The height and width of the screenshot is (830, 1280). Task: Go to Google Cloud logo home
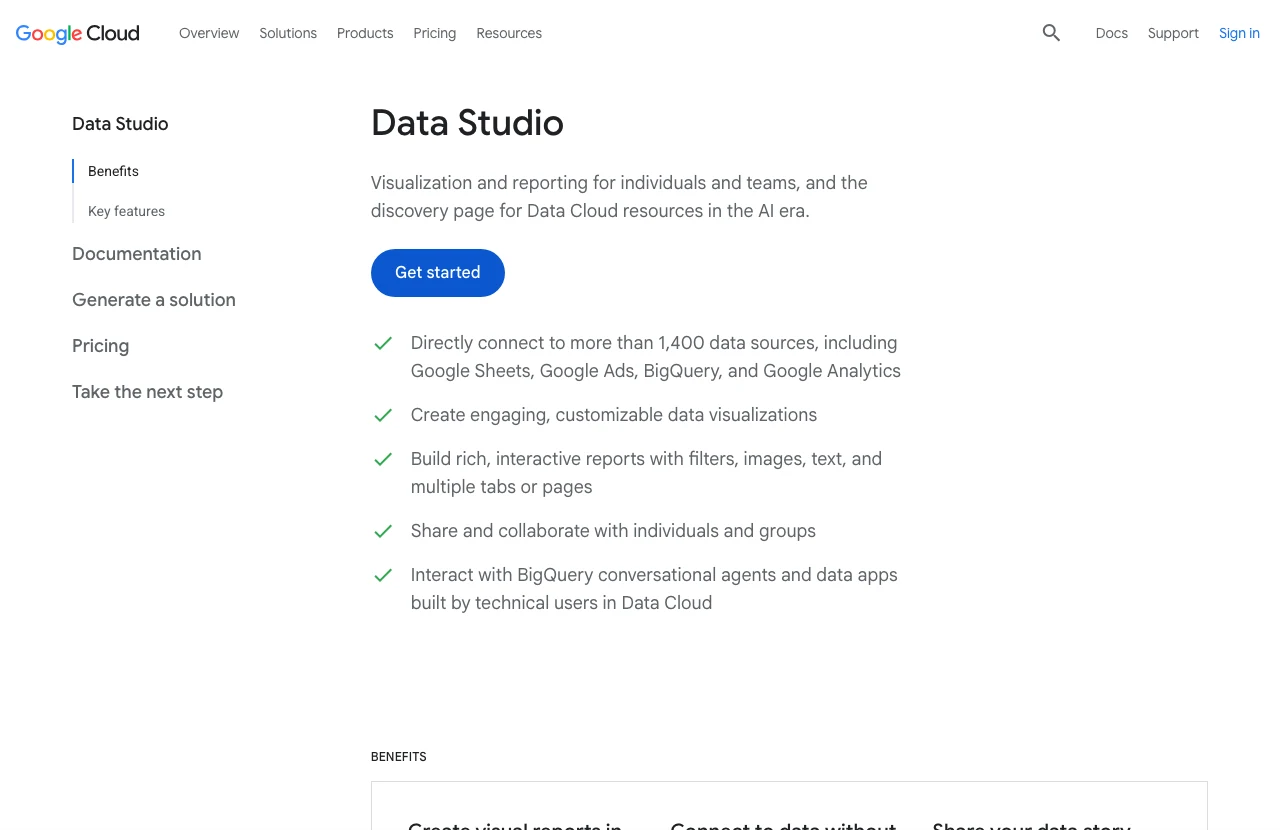pos(78,33)
